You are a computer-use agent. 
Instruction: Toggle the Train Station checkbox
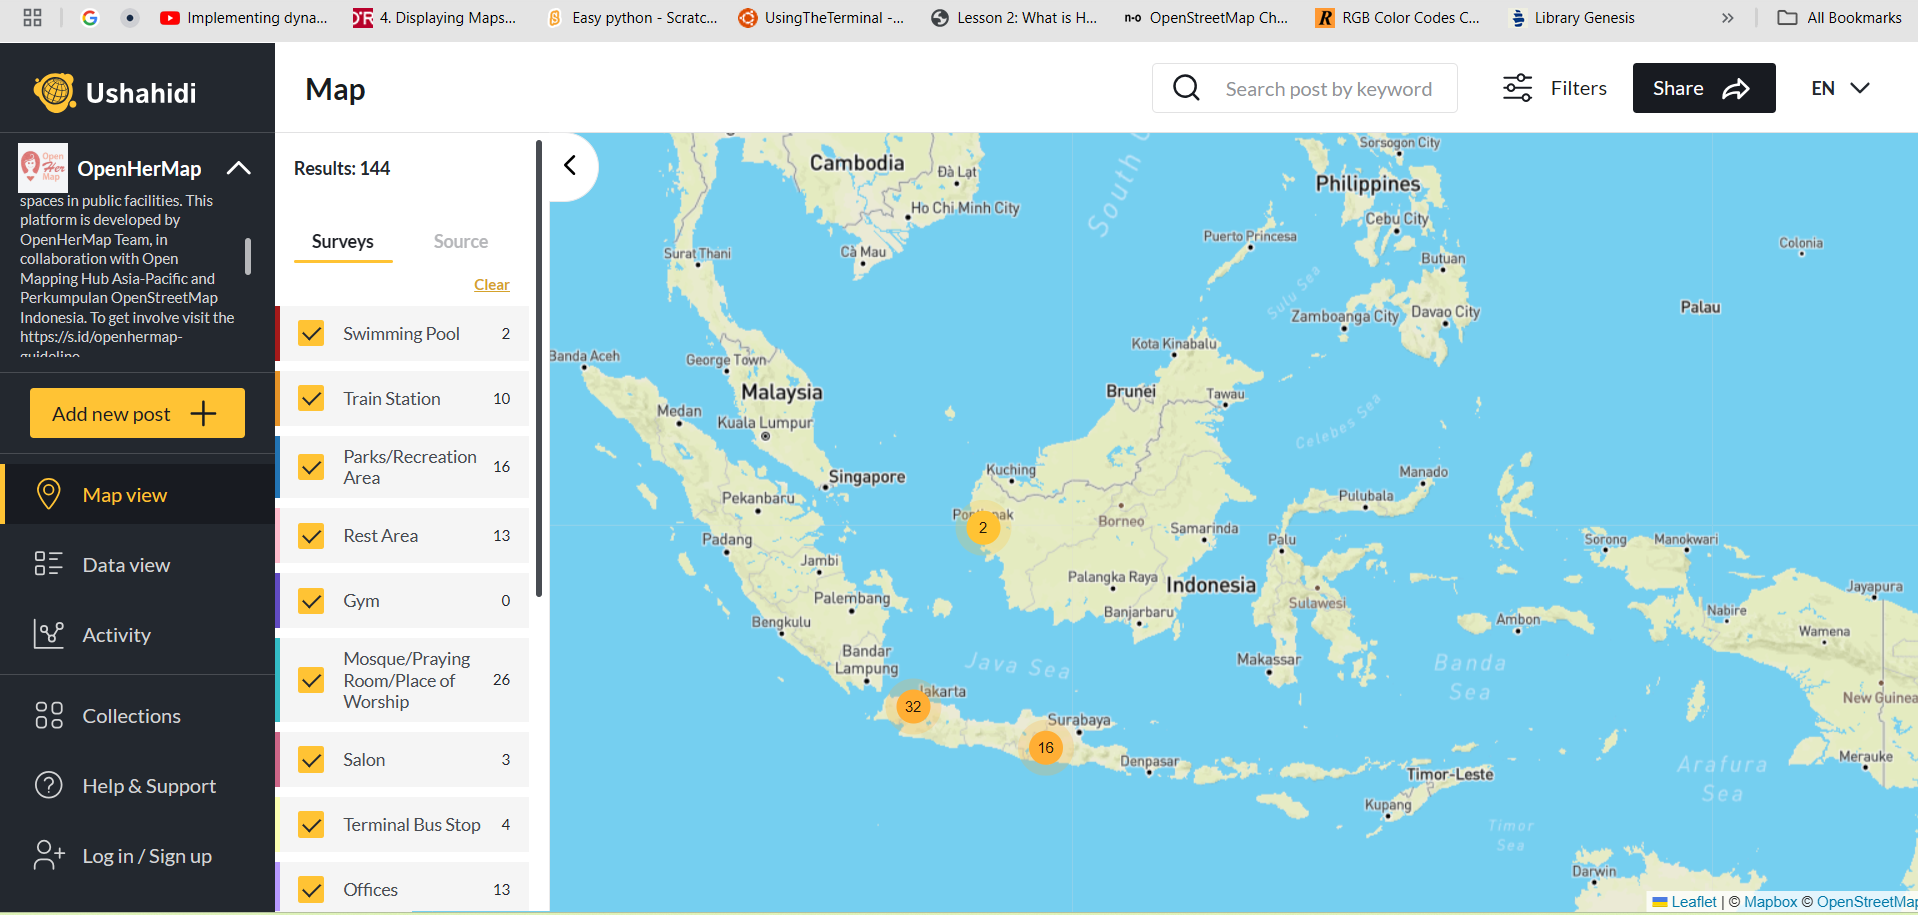pyautogui.click(x=312, y=398)
